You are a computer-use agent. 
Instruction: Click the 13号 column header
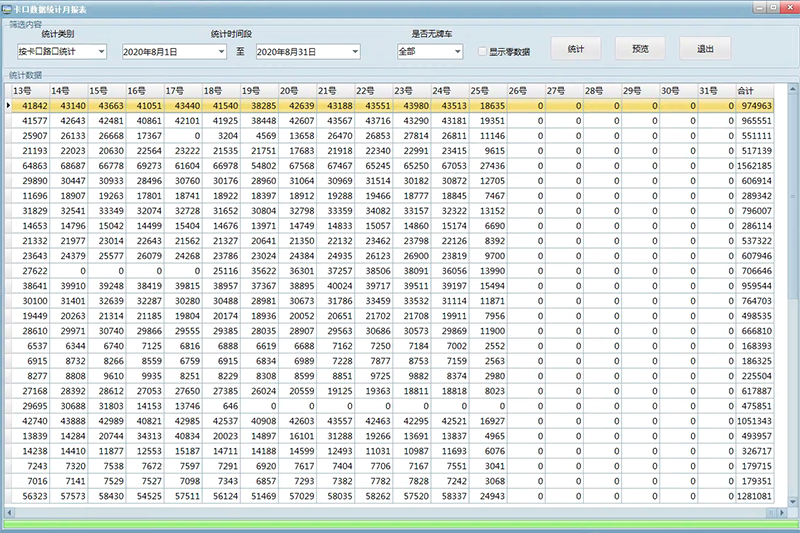[29, 90]
